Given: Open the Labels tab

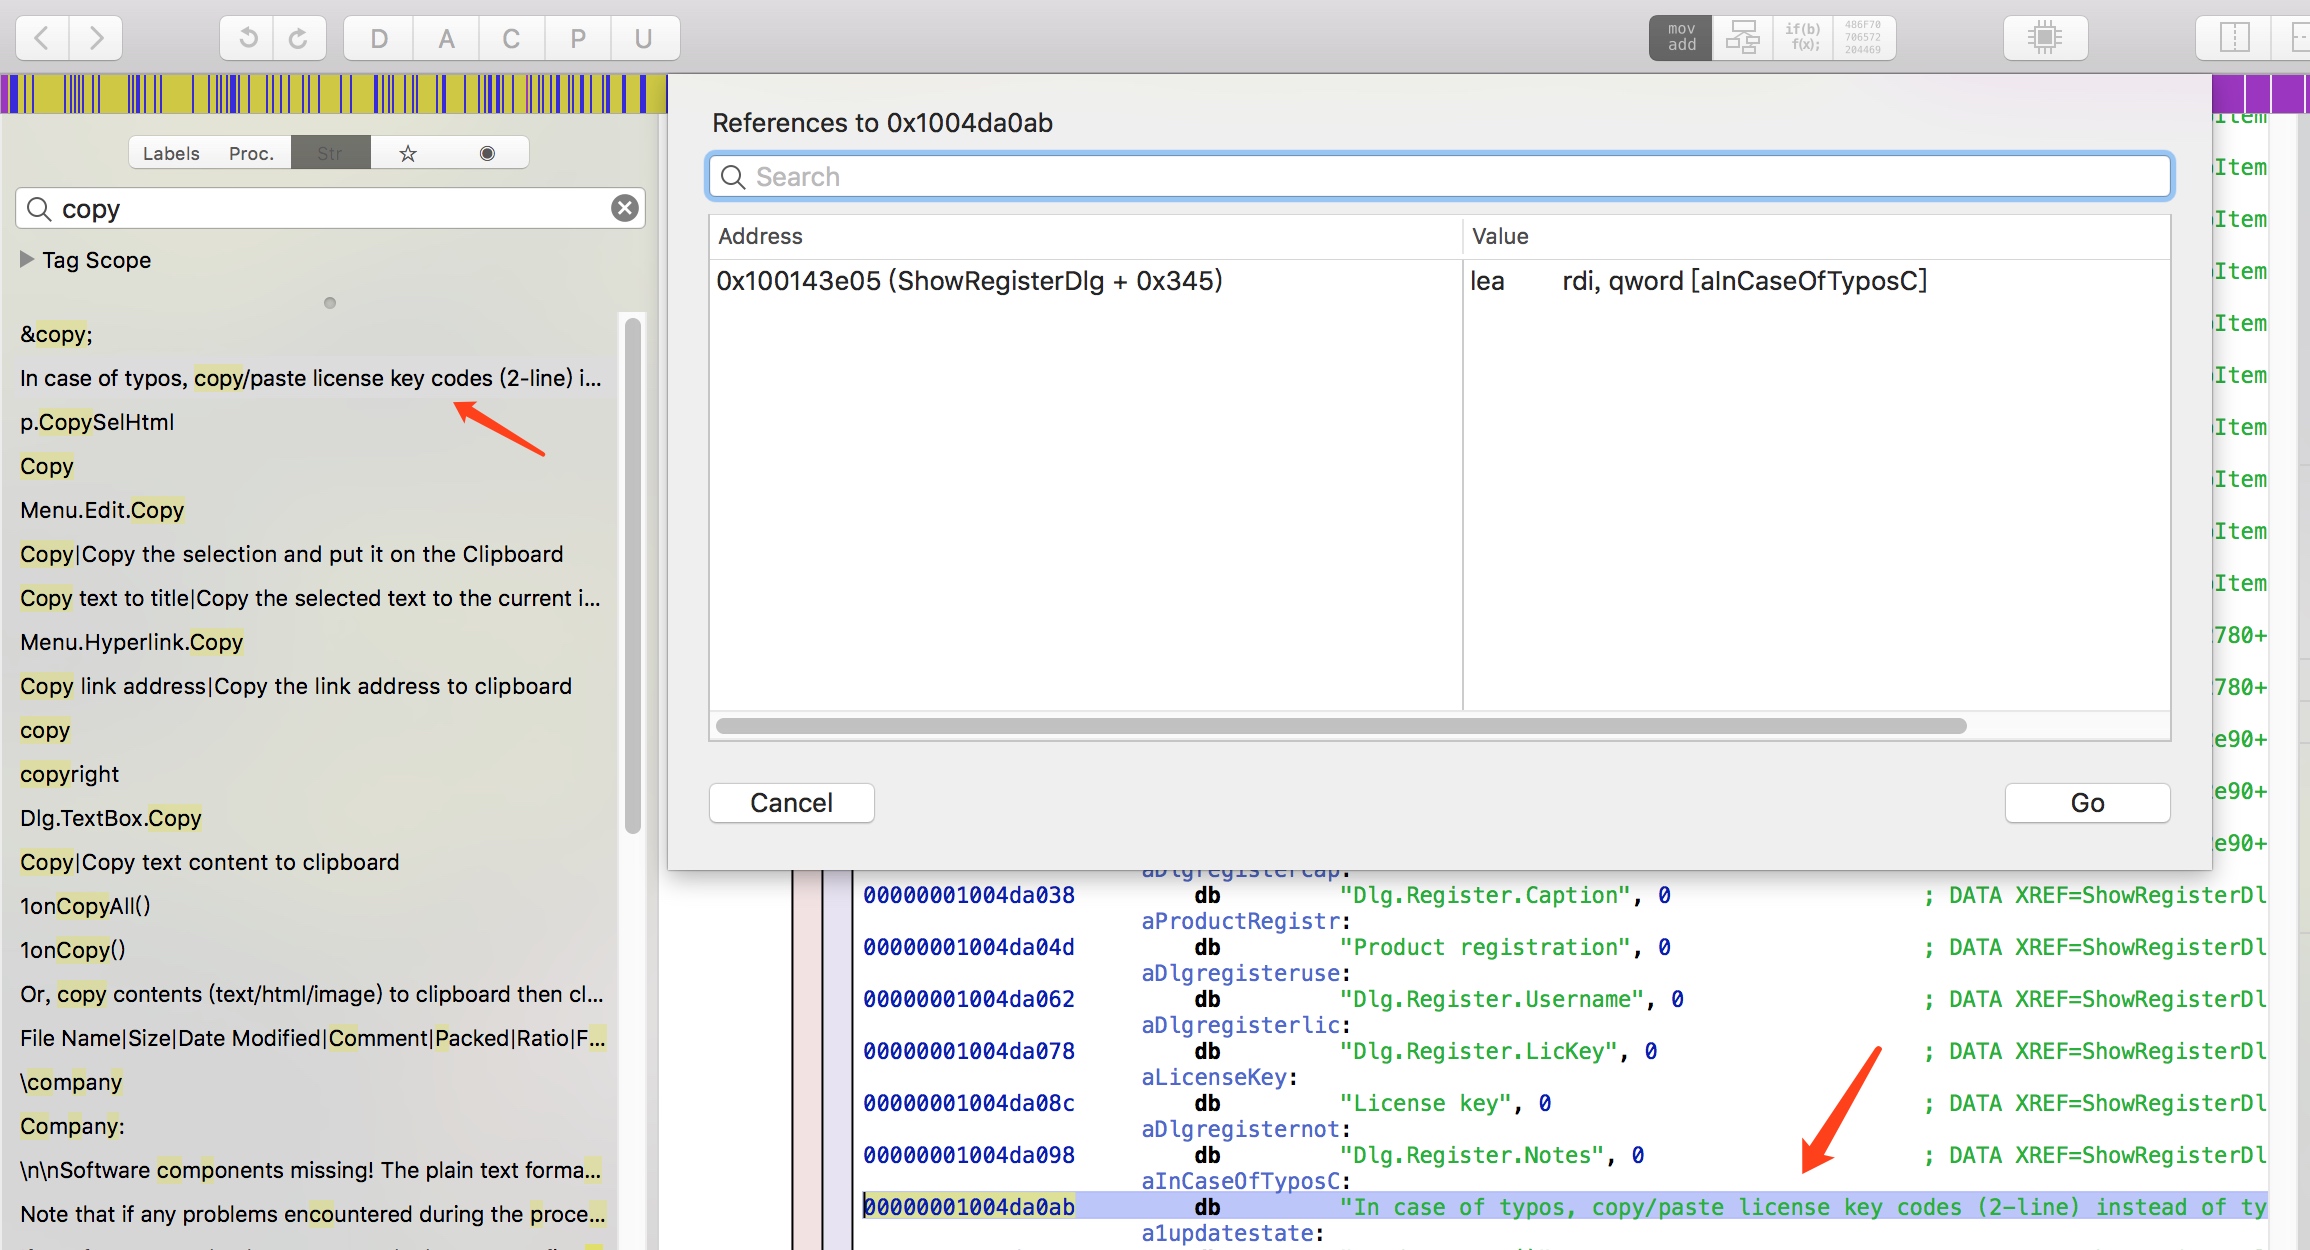Looking at the screenshot, I should 171,153.
